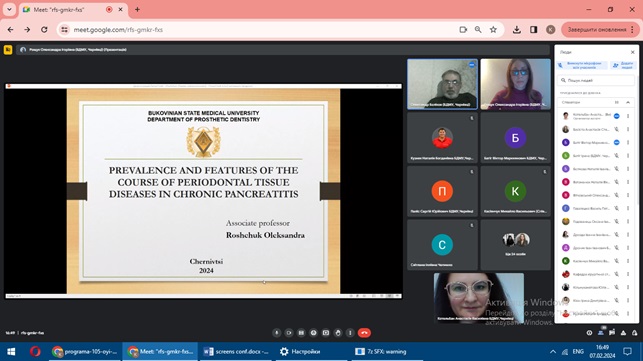
Task: Toggle the People panel icon
Action: (601, 333)
